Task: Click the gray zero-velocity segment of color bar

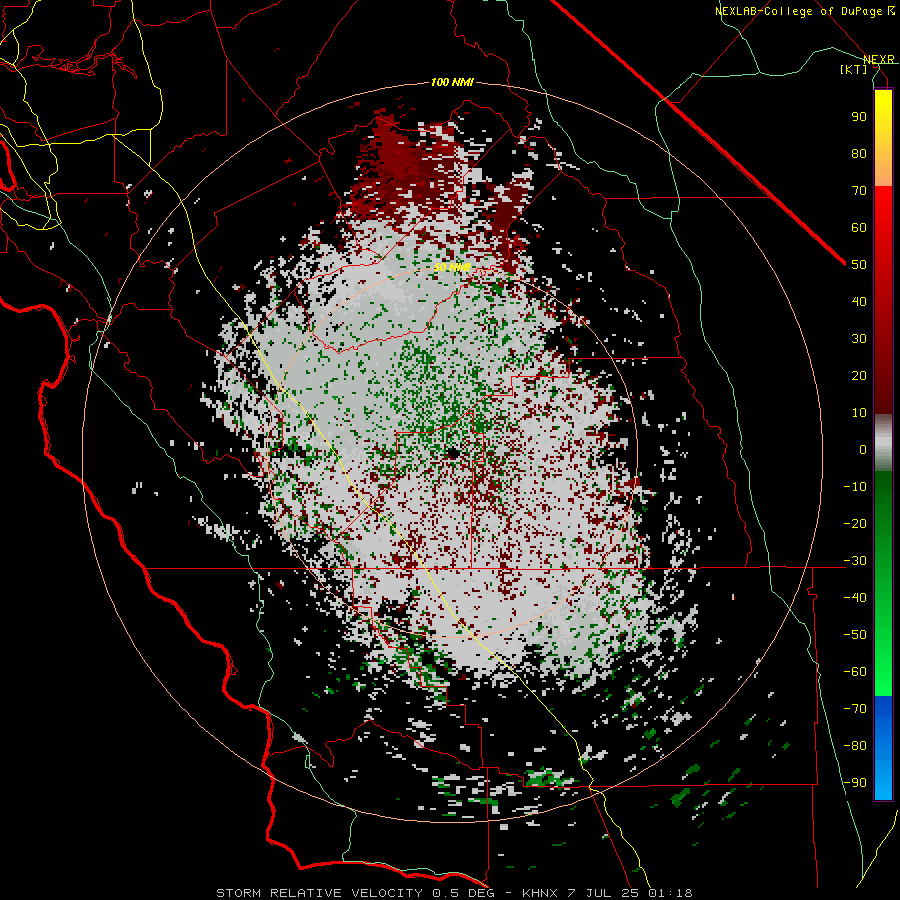Action: click(x=883, y=443)
